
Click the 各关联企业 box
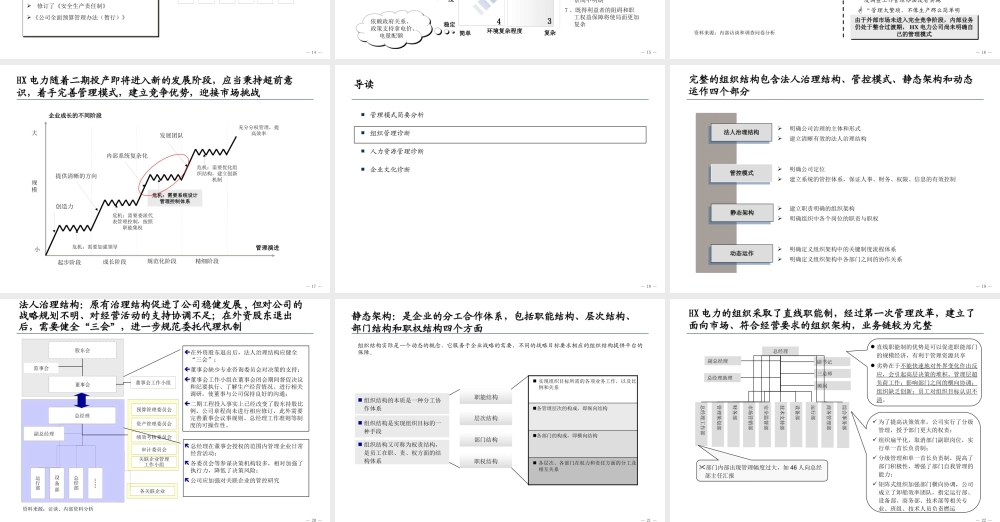pyautogui.click(x=152, y=491)
